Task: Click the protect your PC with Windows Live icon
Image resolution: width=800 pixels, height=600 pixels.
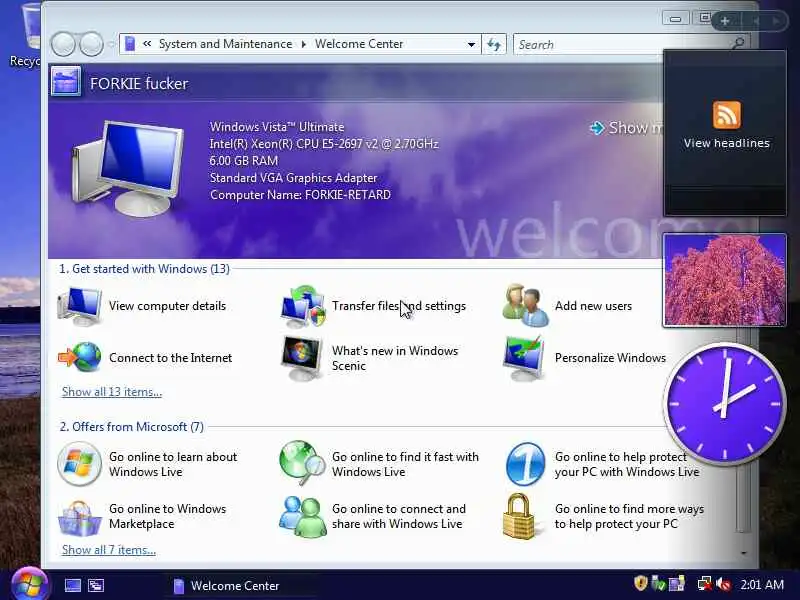Action: click(525, 464)
